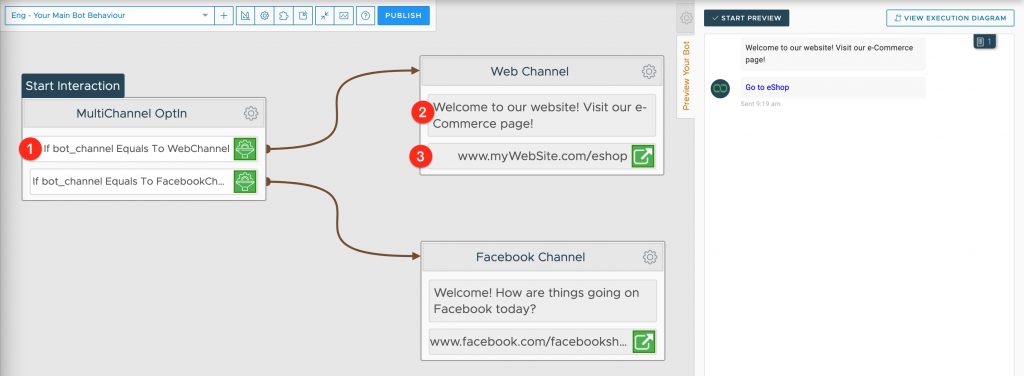
Task: Click the green link icon beside www.myWebSite.com/eshop
Action: click(643, 157)
